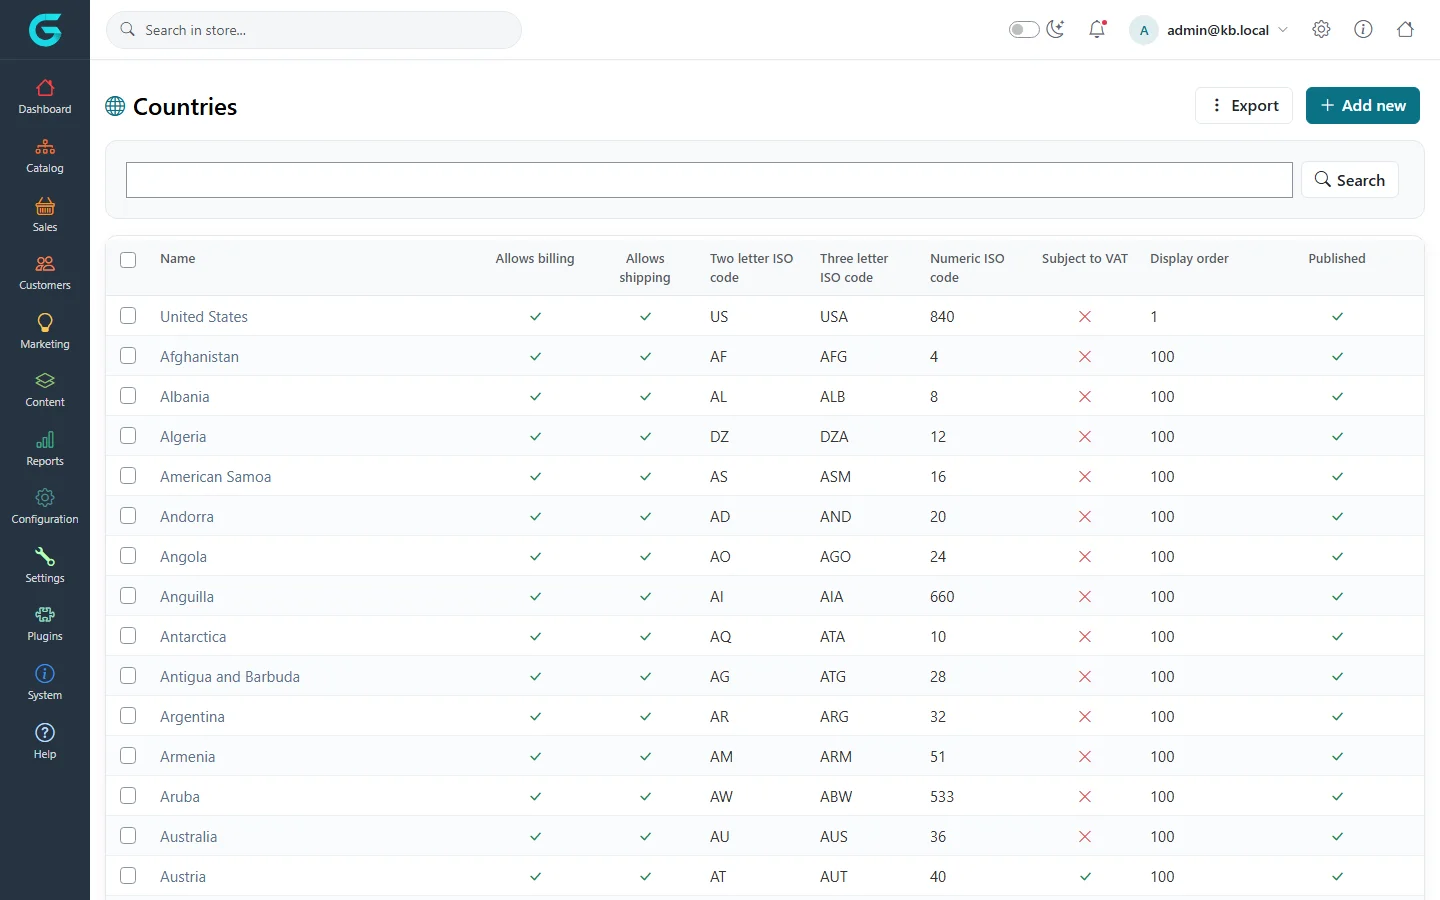This screenshot has width=1440, height=900.
Task: Open the System sidebar menu
Action: click(x=45, y=683)
